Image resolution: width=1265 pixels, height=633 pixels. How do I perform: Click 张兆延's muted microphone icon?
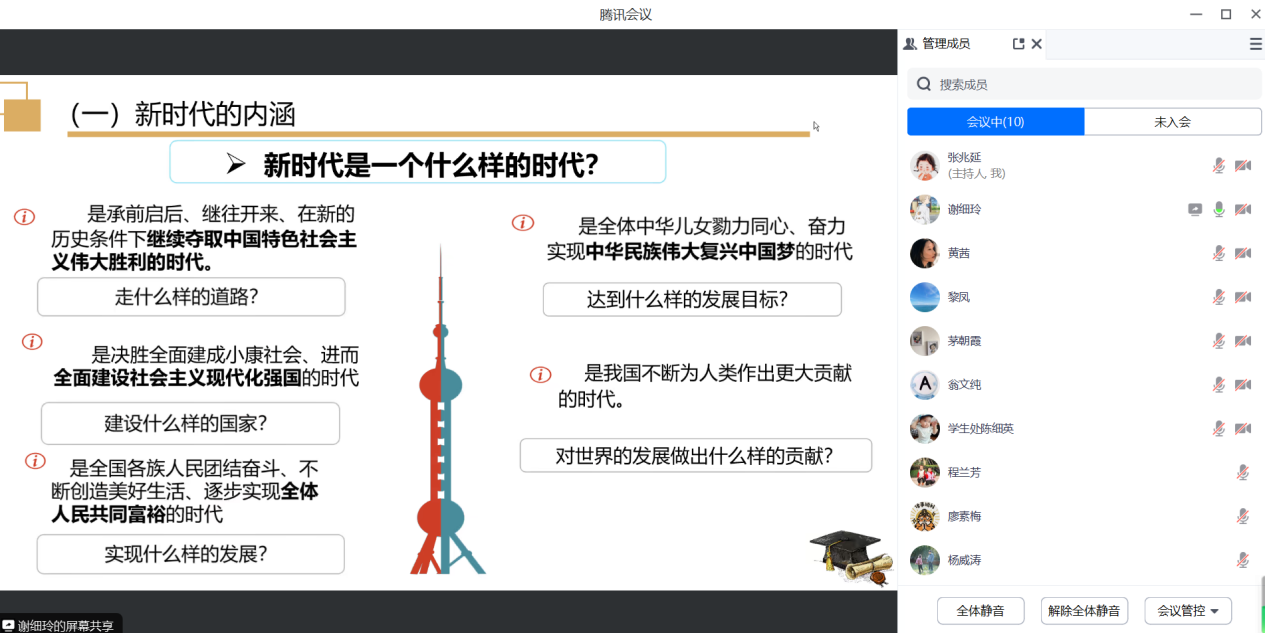pyautogui.click(x=1219, y=165)
